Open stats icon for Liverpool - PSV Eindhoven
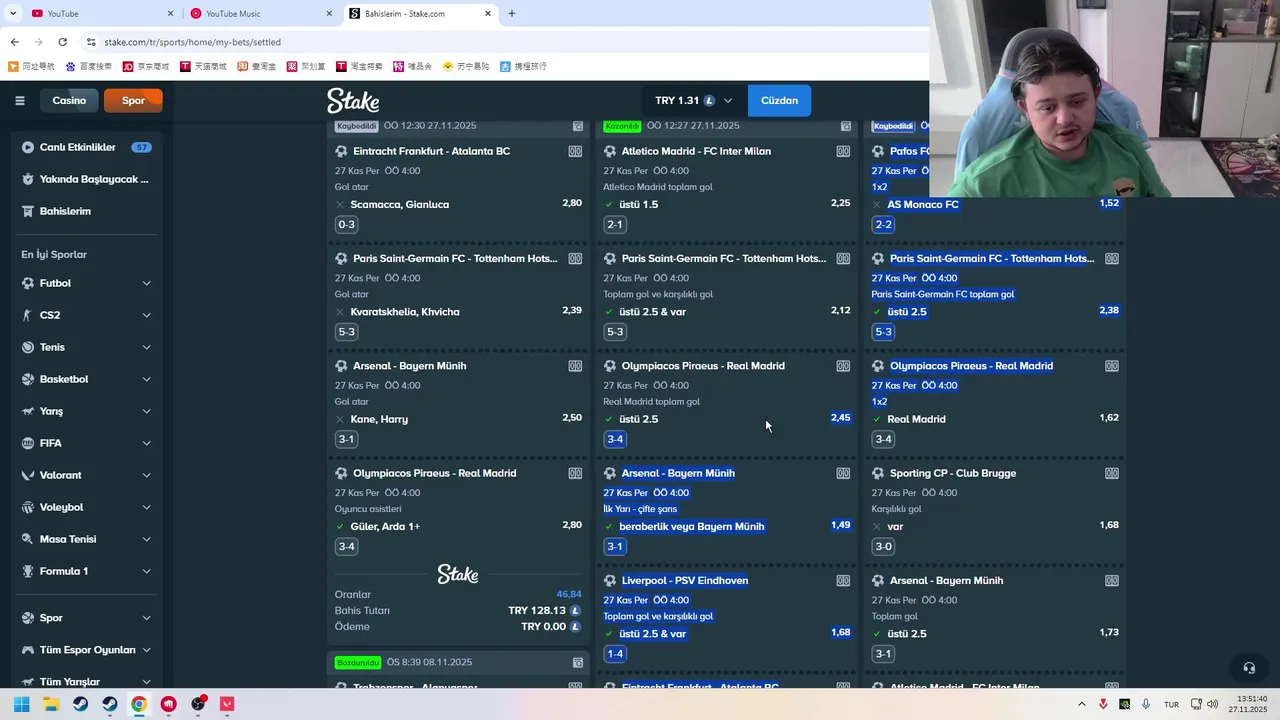The height and width of the screenshot is (720, 1280). pyautogui.click(x=843, y=580)
